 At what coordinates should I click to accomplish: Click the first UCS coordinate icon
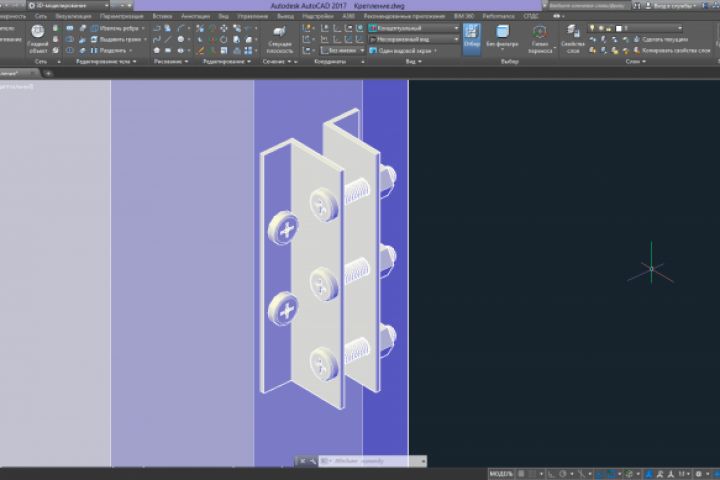coord(306,28)
